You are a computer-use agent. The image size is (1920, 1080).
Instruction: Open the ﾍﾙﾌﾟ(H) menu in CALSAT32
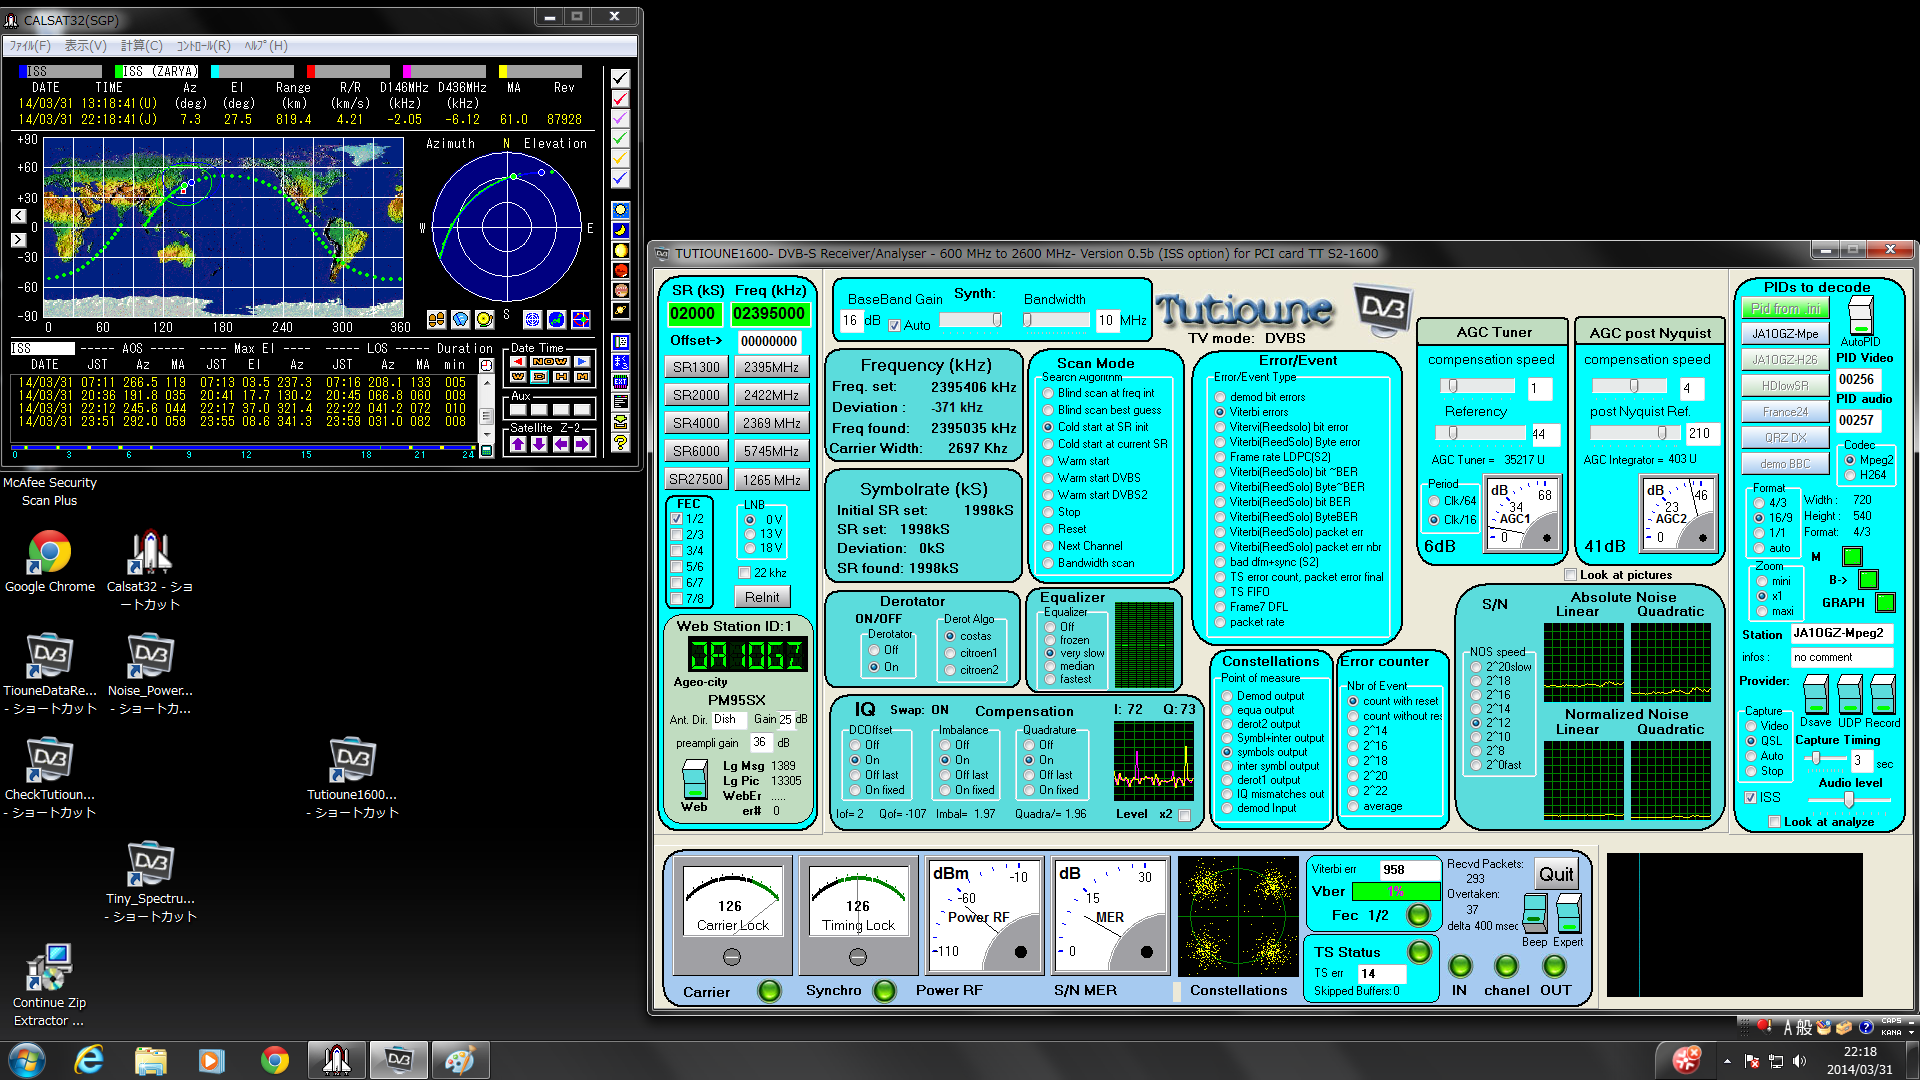(266, 46)
